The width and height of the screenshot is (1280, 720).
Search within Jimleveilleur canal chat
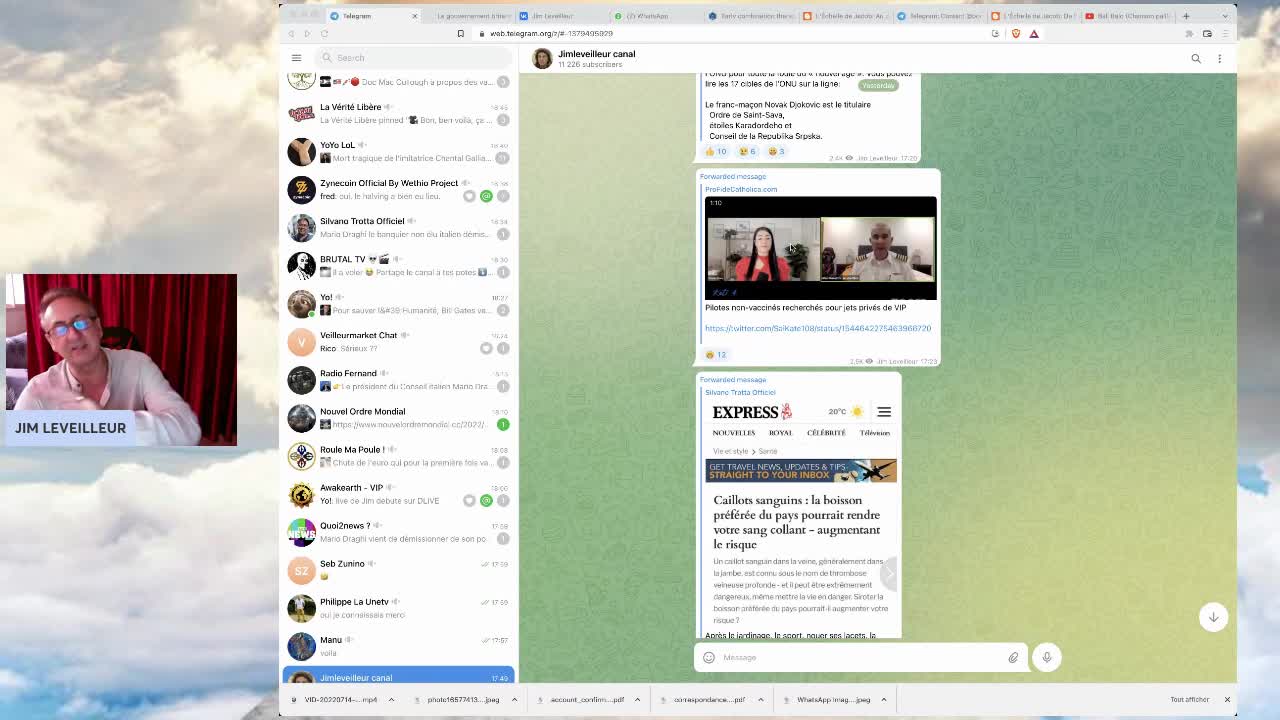click(x=1195, y=59)
